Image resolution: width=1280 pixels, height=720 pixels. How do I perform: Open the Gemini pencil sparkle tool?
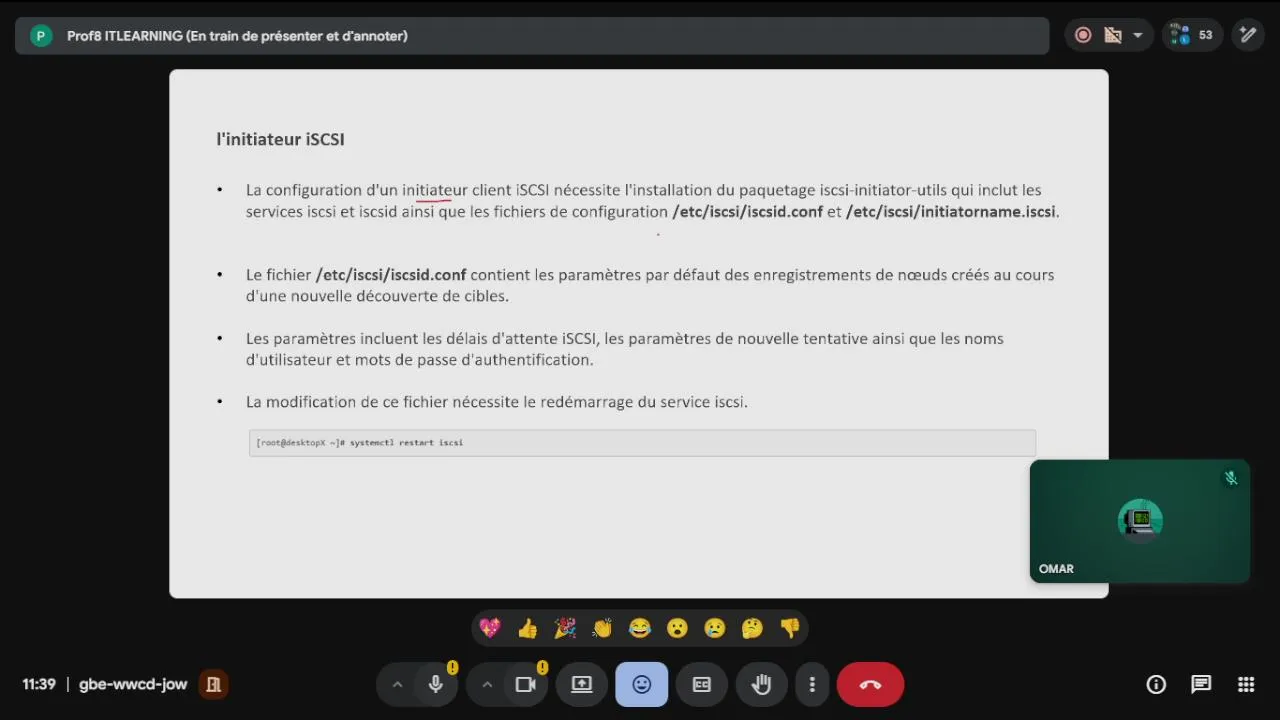coord(1247,35)
